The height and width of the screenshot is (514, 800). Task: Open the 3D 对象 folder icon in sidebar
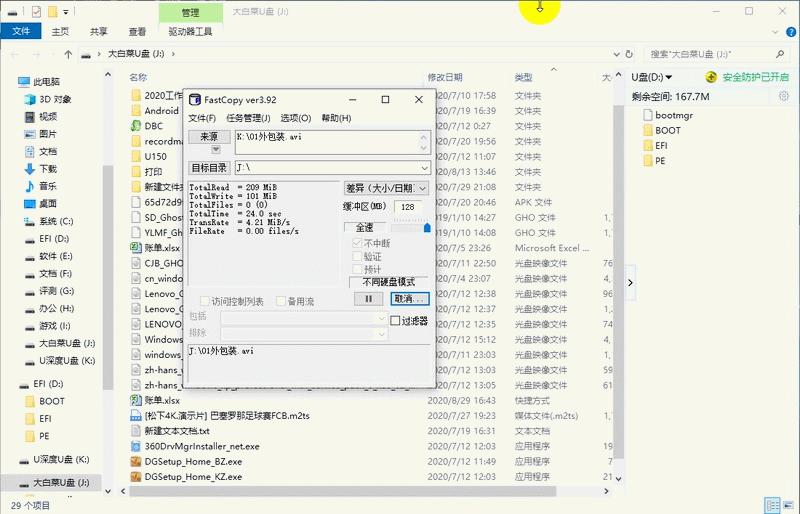coord(30,99)
